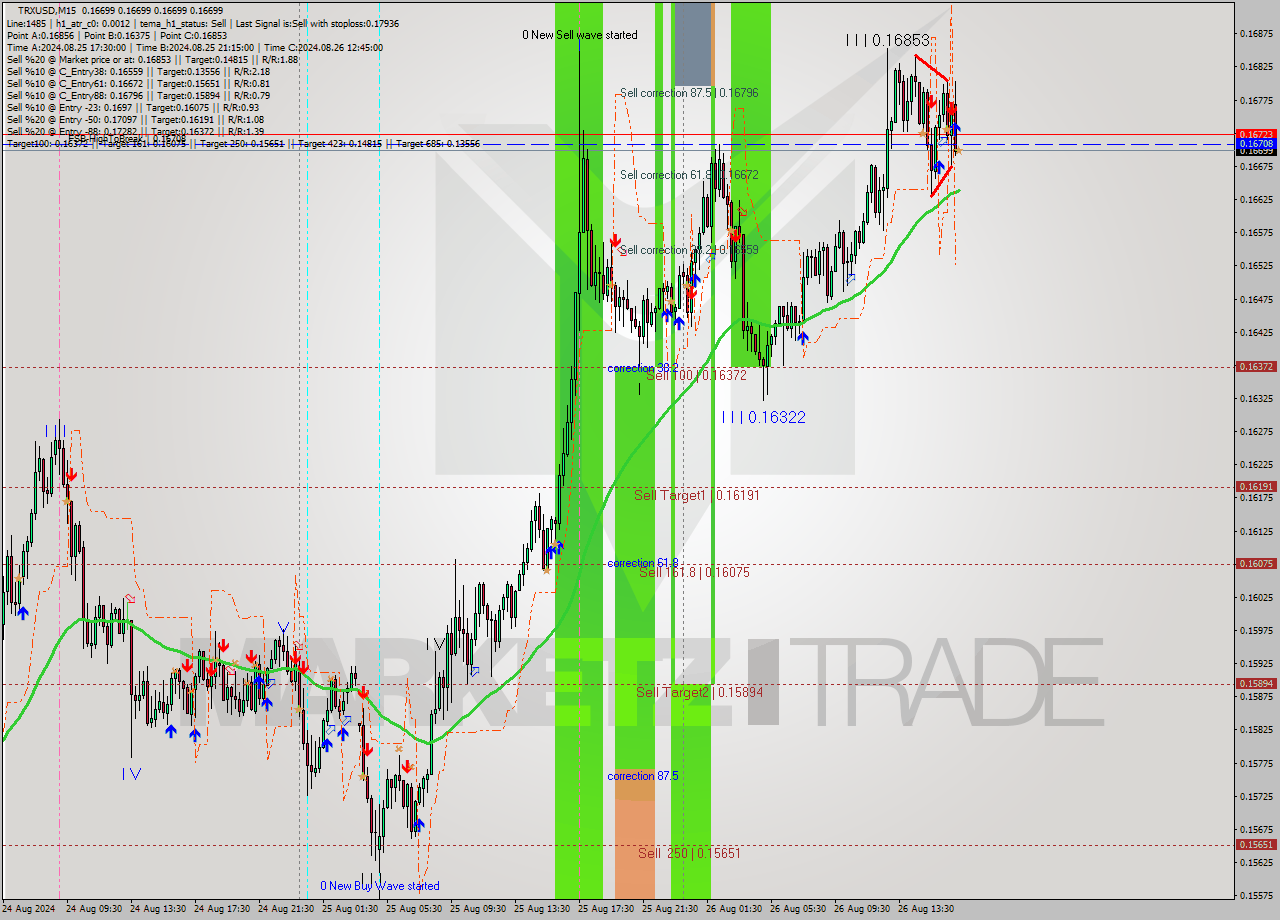Screen dimensions: 1280x920
Task: Click the blue 'correction 61.8' label
Action: tap(642, 563)
